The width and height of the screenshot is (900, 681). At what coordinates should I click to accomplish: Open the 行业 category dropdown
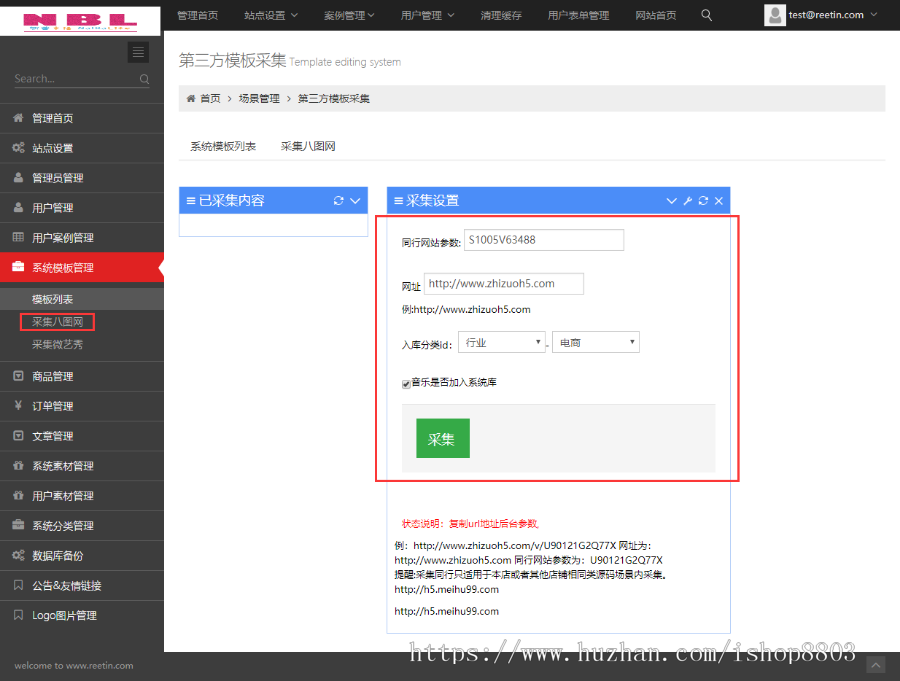pos(501,341)
